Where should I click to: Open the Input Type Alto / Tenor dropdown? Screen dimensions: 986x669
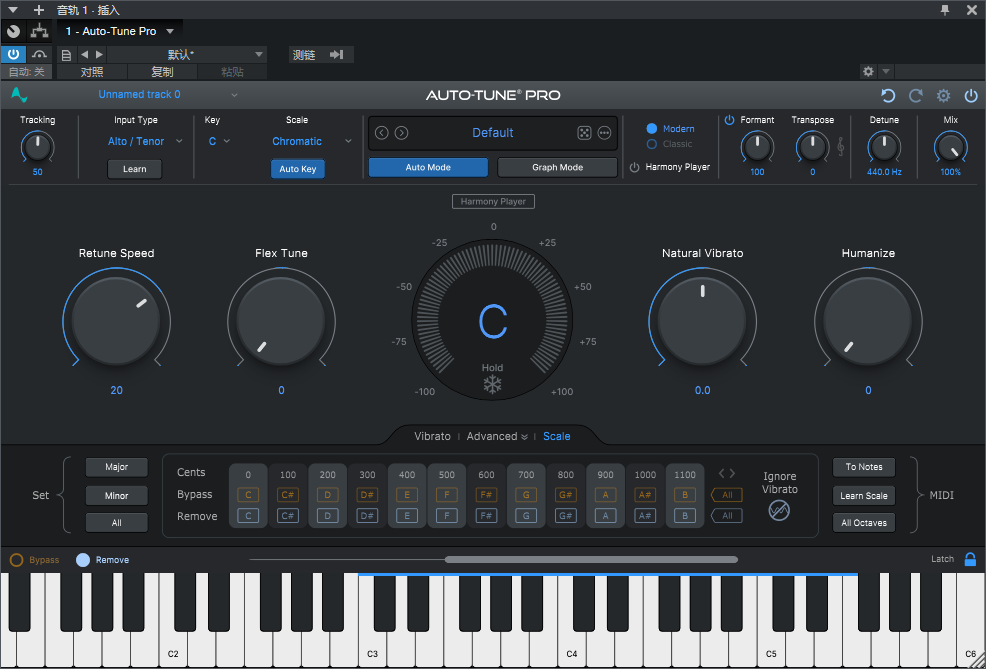pyautogui.click(x=145, y=141)
